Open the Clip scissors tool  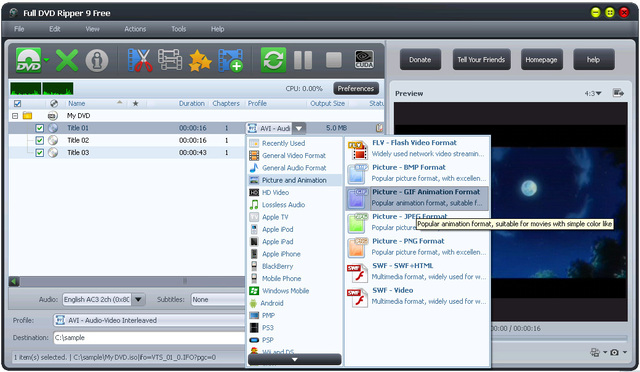point(140,60)
